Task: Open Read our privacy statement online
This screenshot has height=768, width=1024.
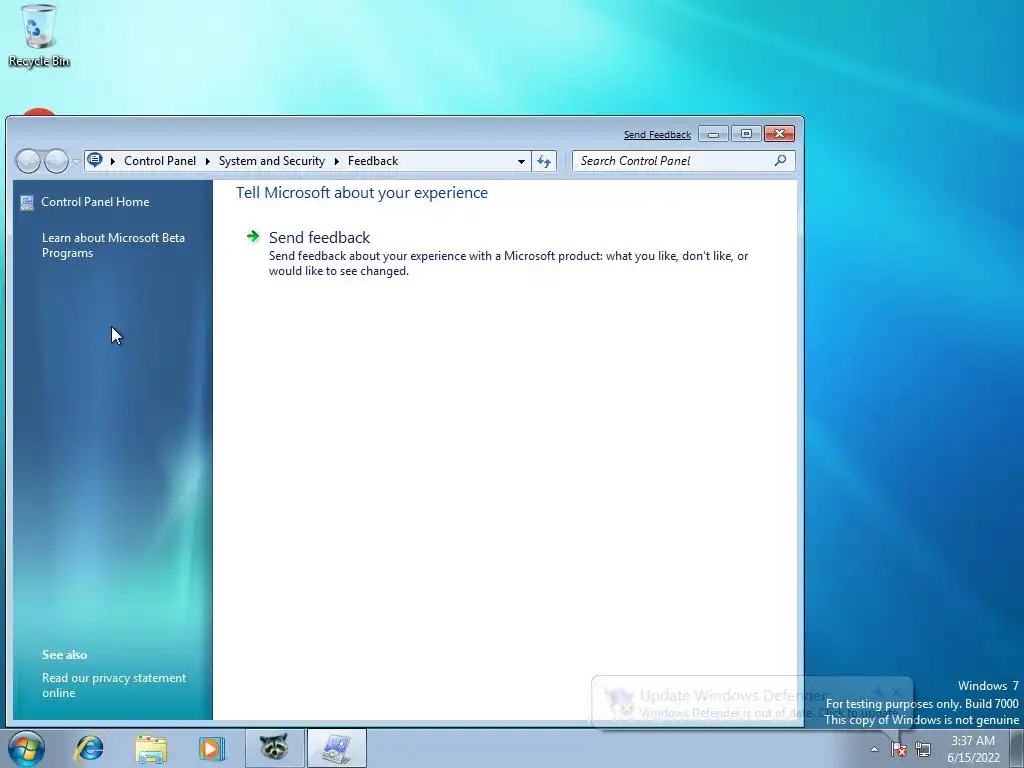Action: [x=114, y=685]
